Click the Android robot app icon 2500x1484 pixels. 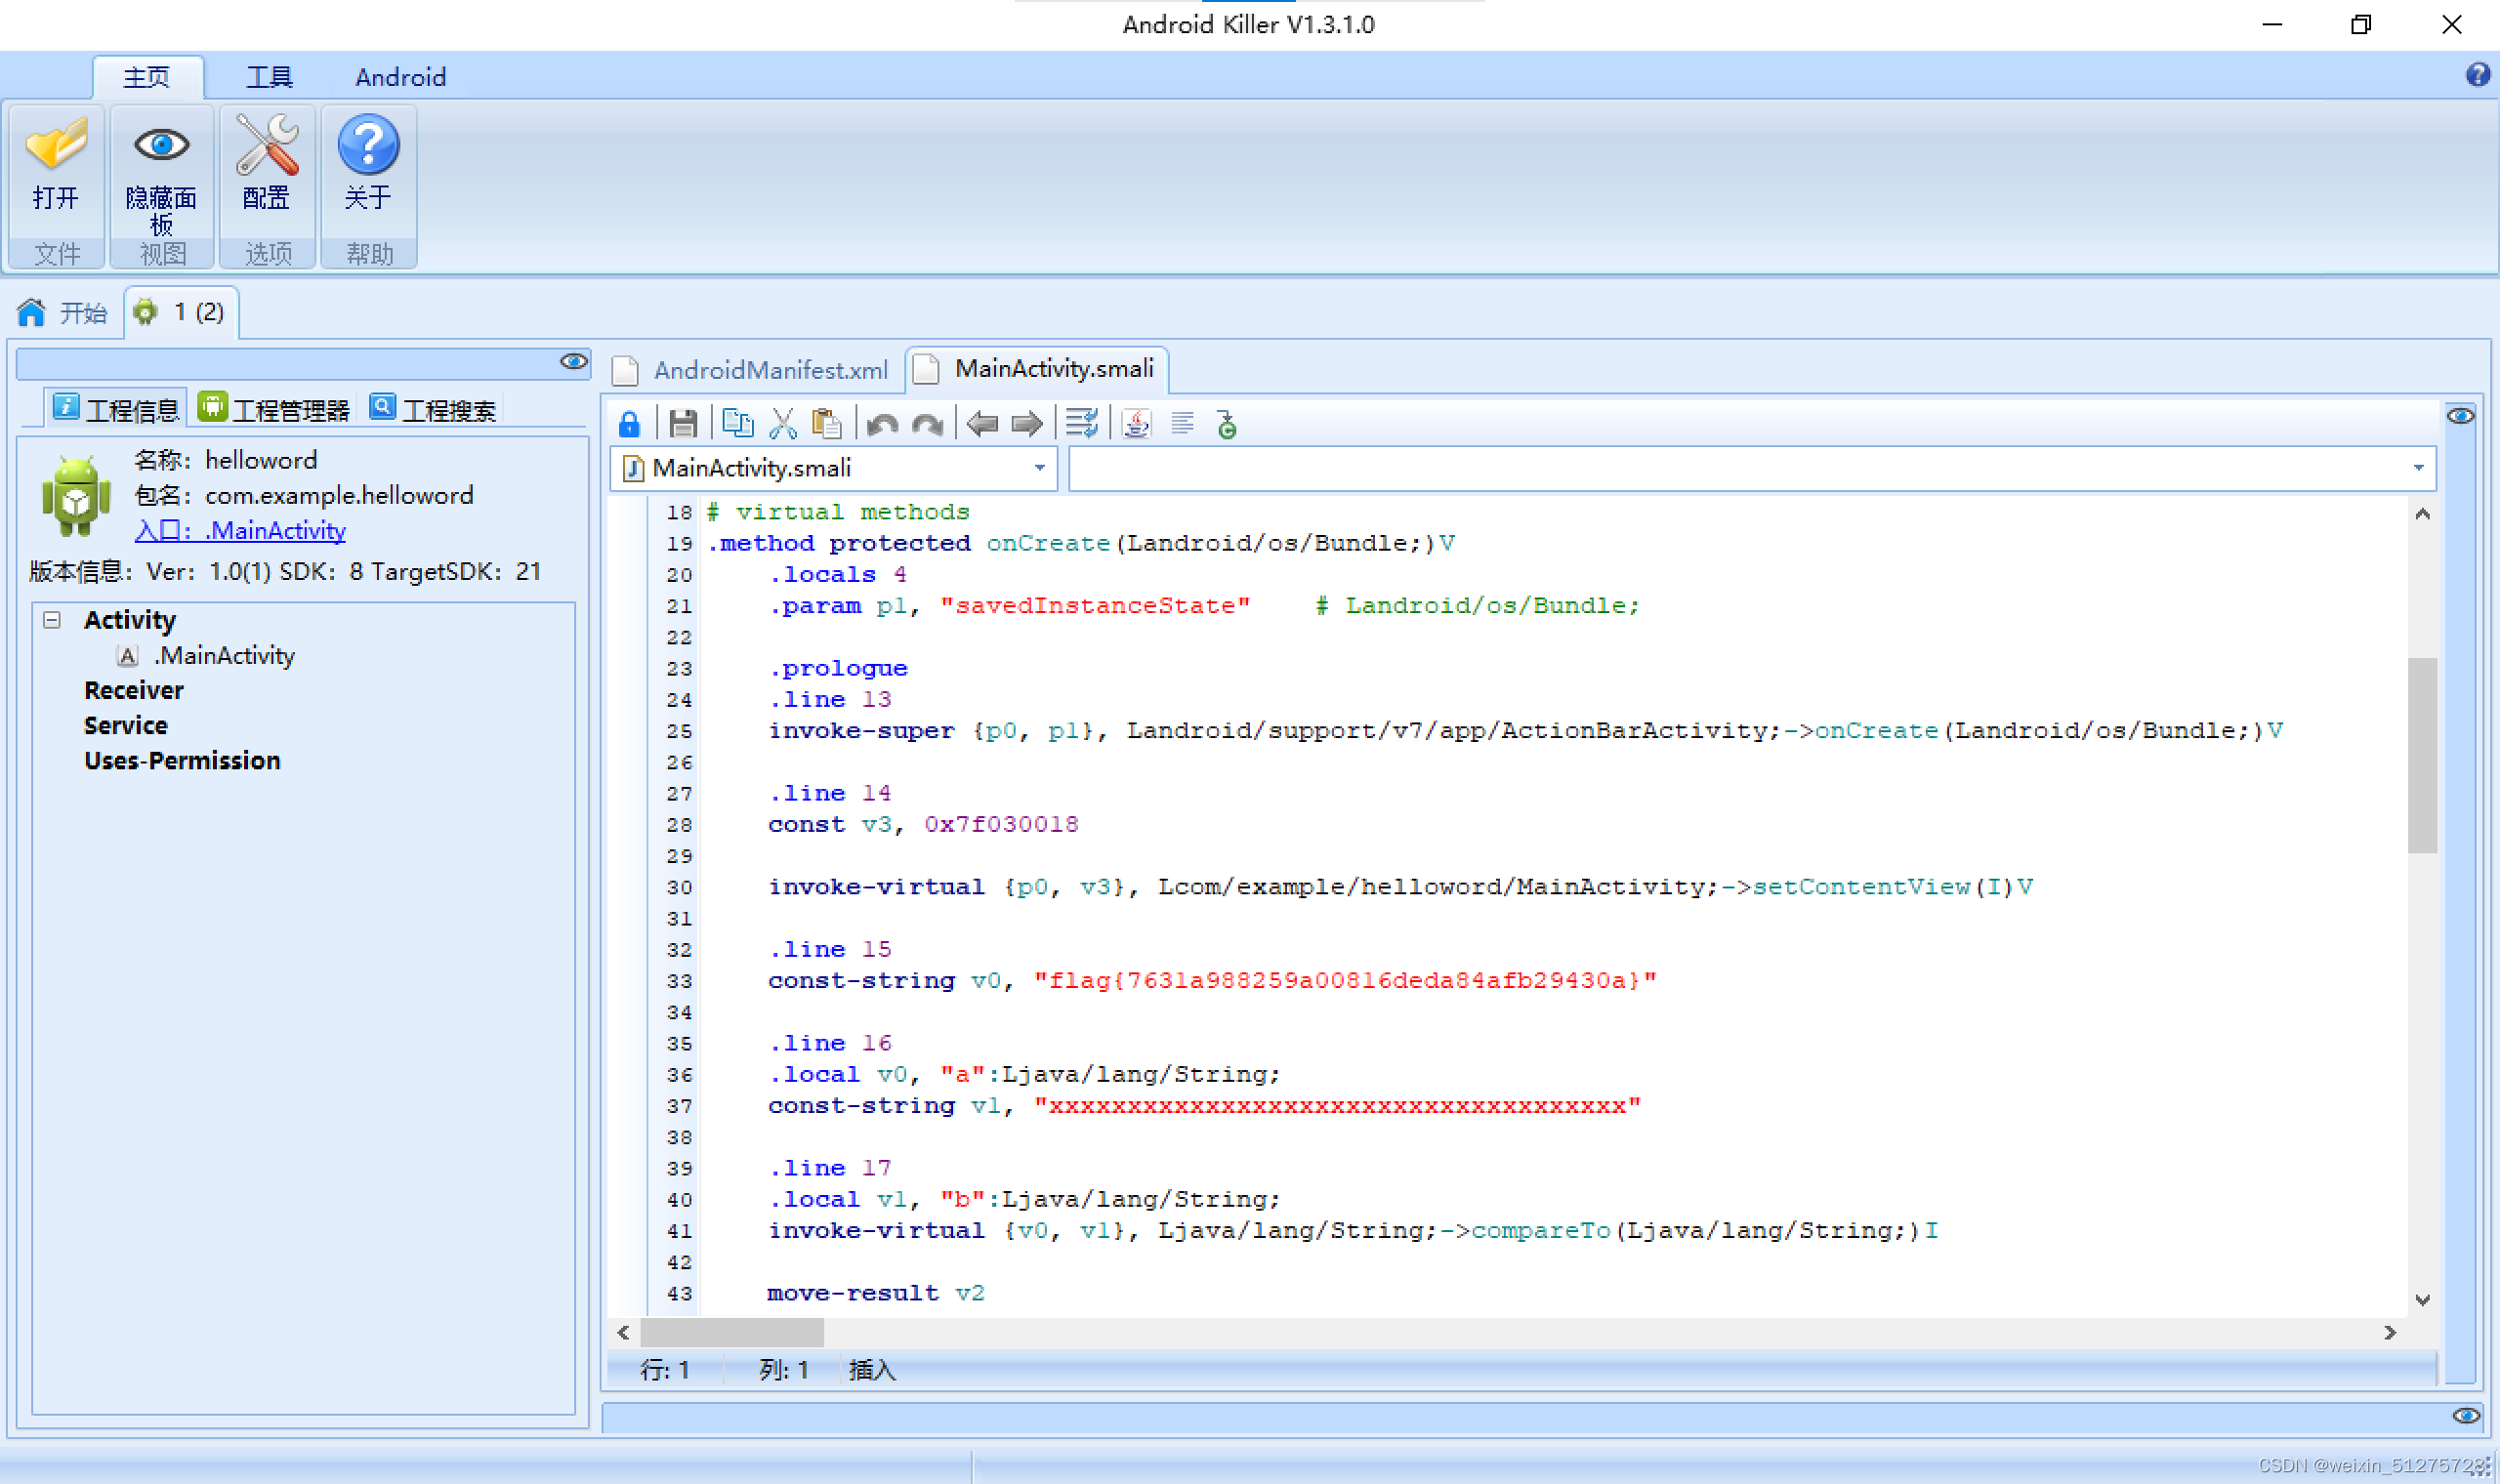(x=76, y=497)
